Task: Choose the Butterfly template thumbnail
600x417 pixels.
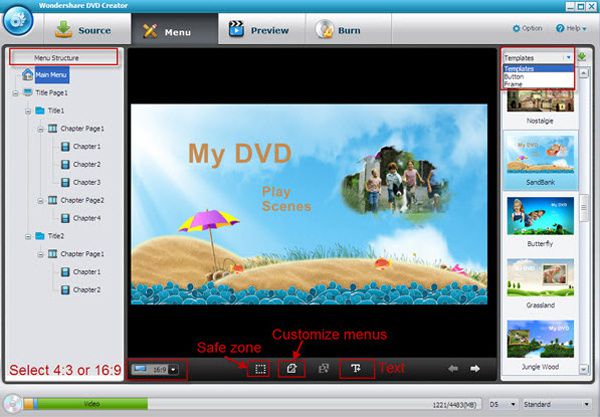Action: (540, 222)
